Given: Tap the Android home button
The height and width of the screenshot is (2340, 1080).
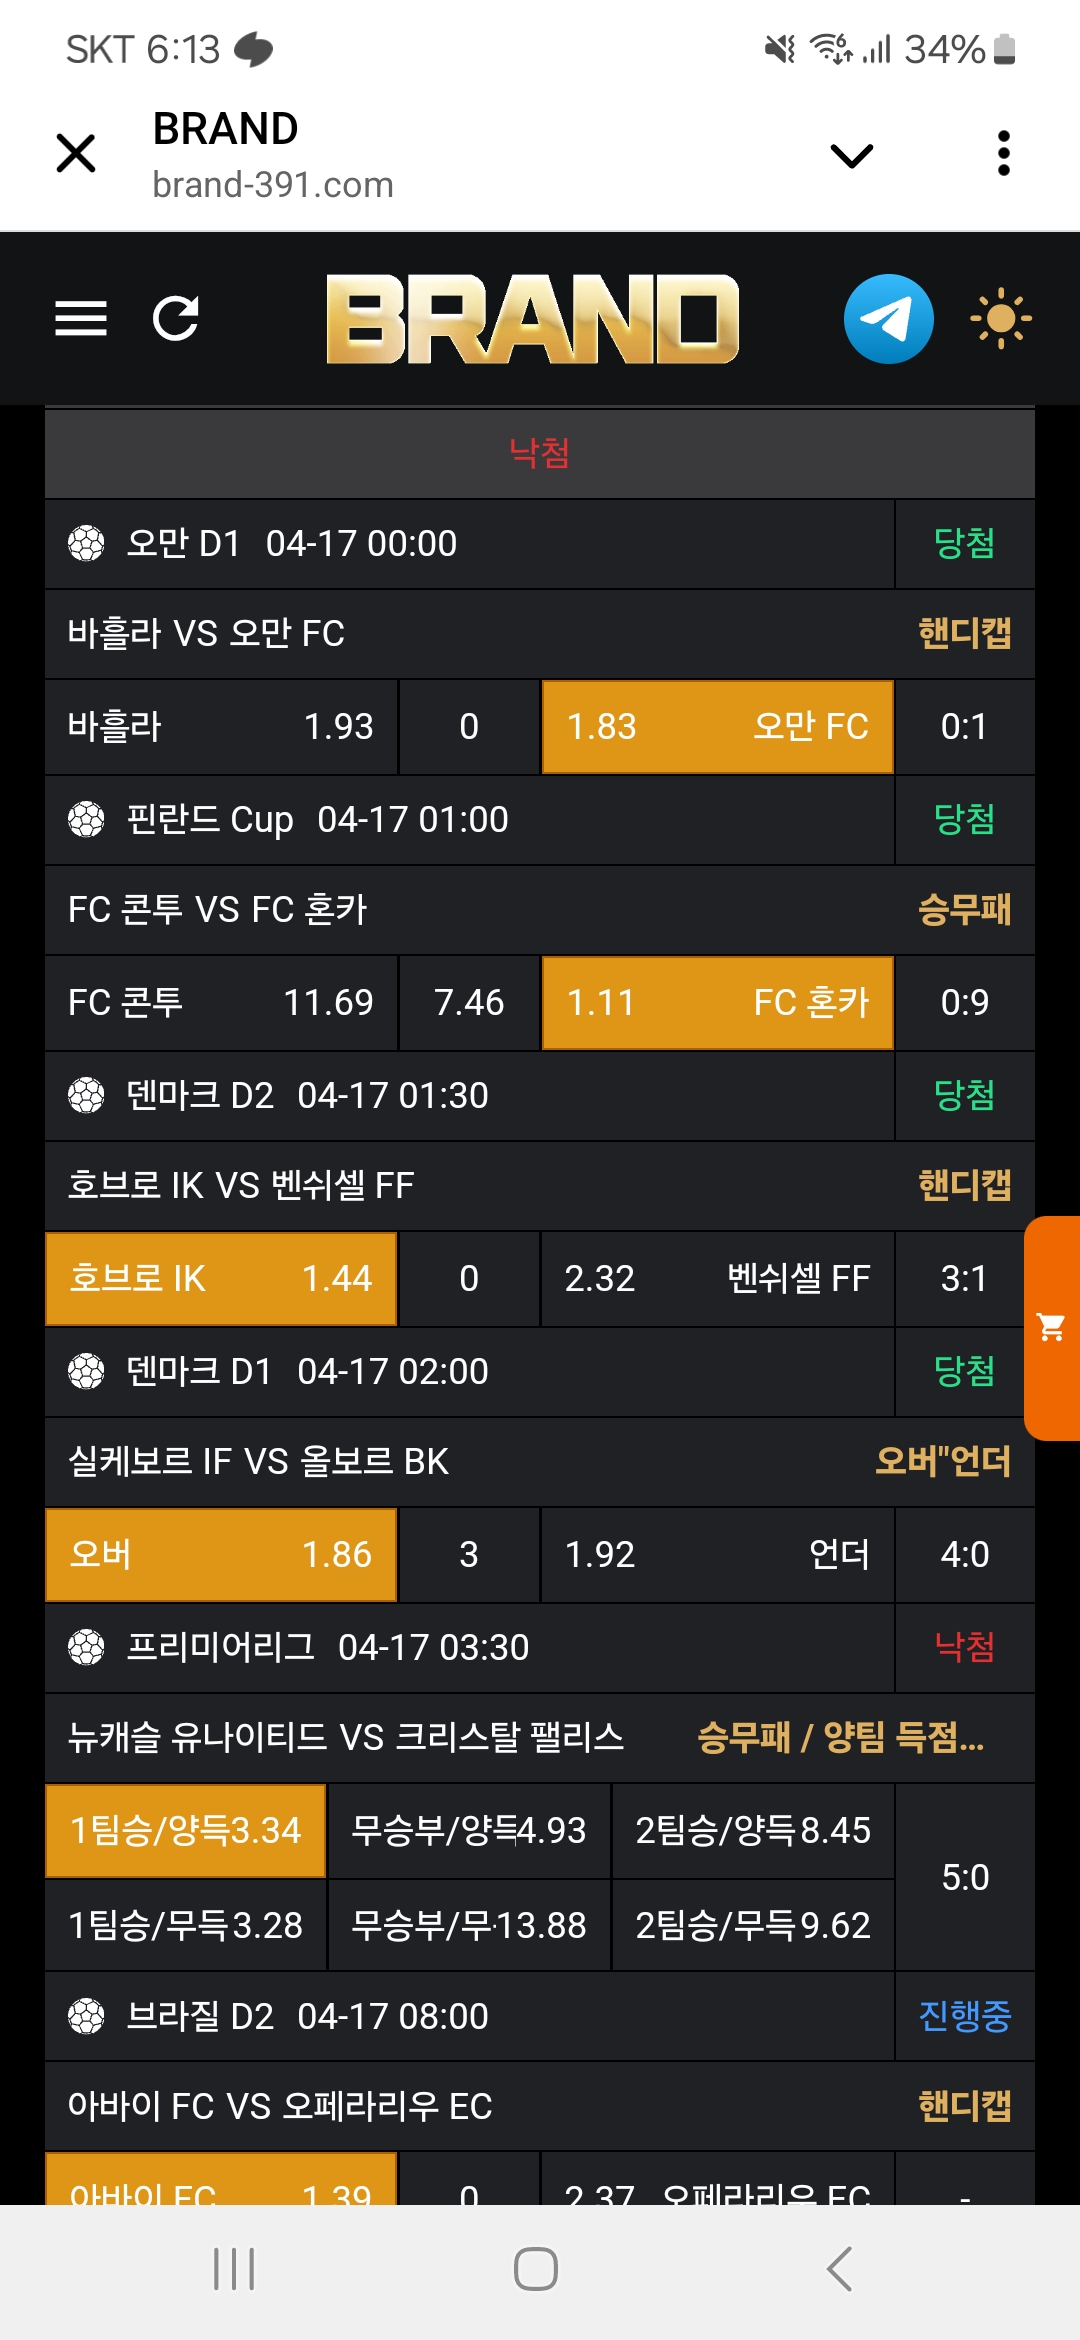Looking at the screenshot, I should point(536,2269).
